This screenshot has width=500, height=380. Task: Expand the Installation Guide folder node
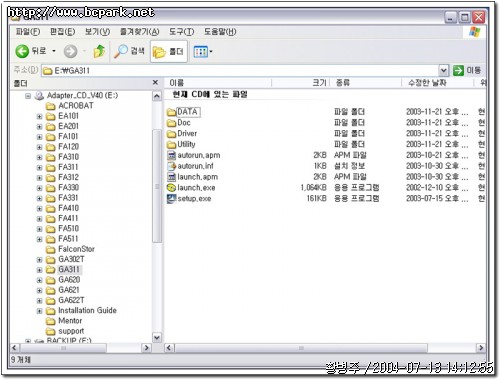tap(39, 311)
